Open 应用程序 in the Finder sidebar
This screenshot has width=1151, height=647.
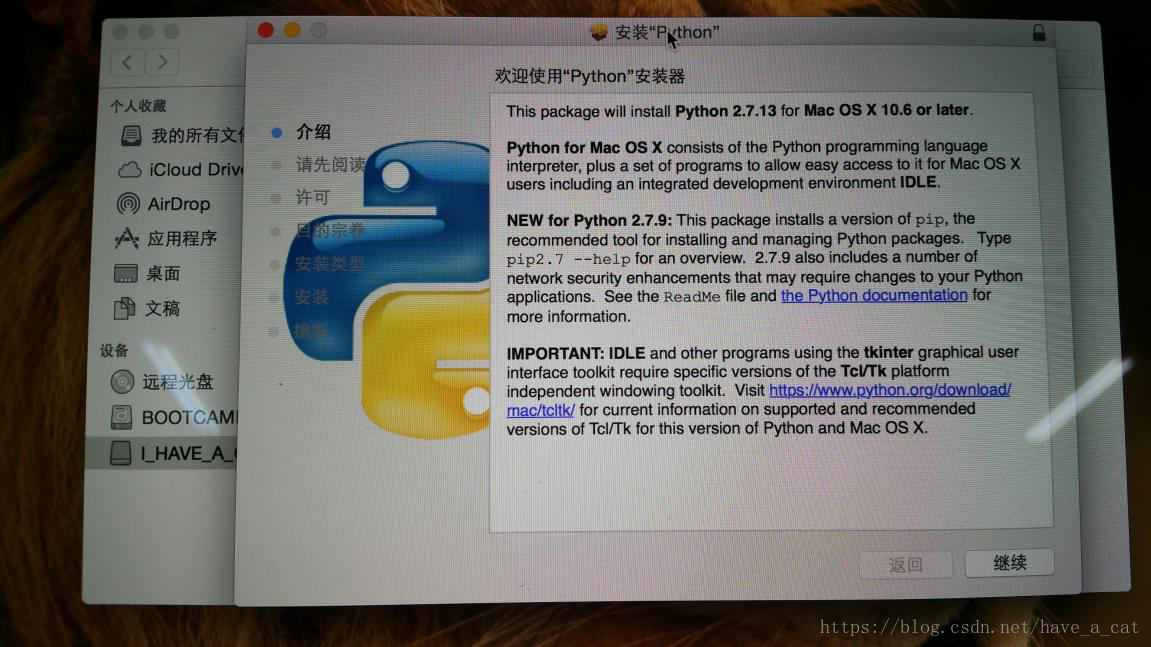(x=167, y=239)
